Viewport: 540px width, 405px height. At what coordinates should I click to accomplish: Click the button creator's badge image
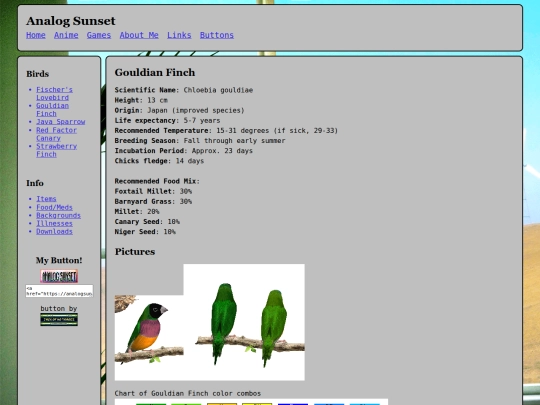click(x=59, y=320)
